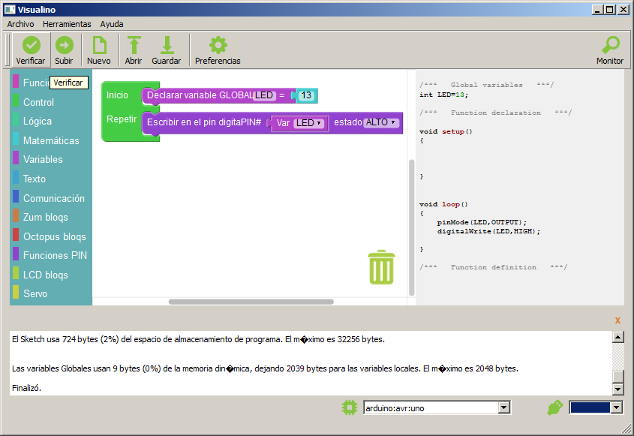This screenshot has height=436, width=634.
Task: Select the Declarar variable GLOBAL block
Action: (199, 95)
